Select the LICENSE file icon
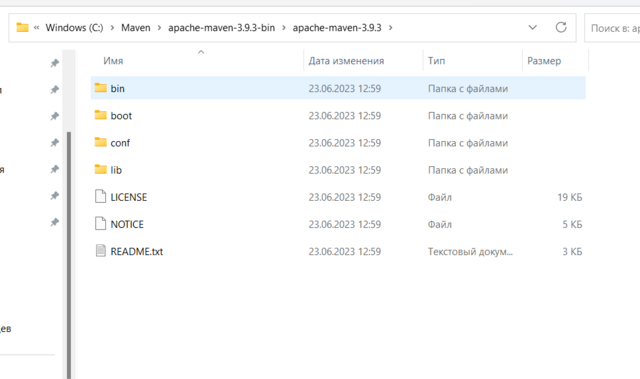 [100, 196]
